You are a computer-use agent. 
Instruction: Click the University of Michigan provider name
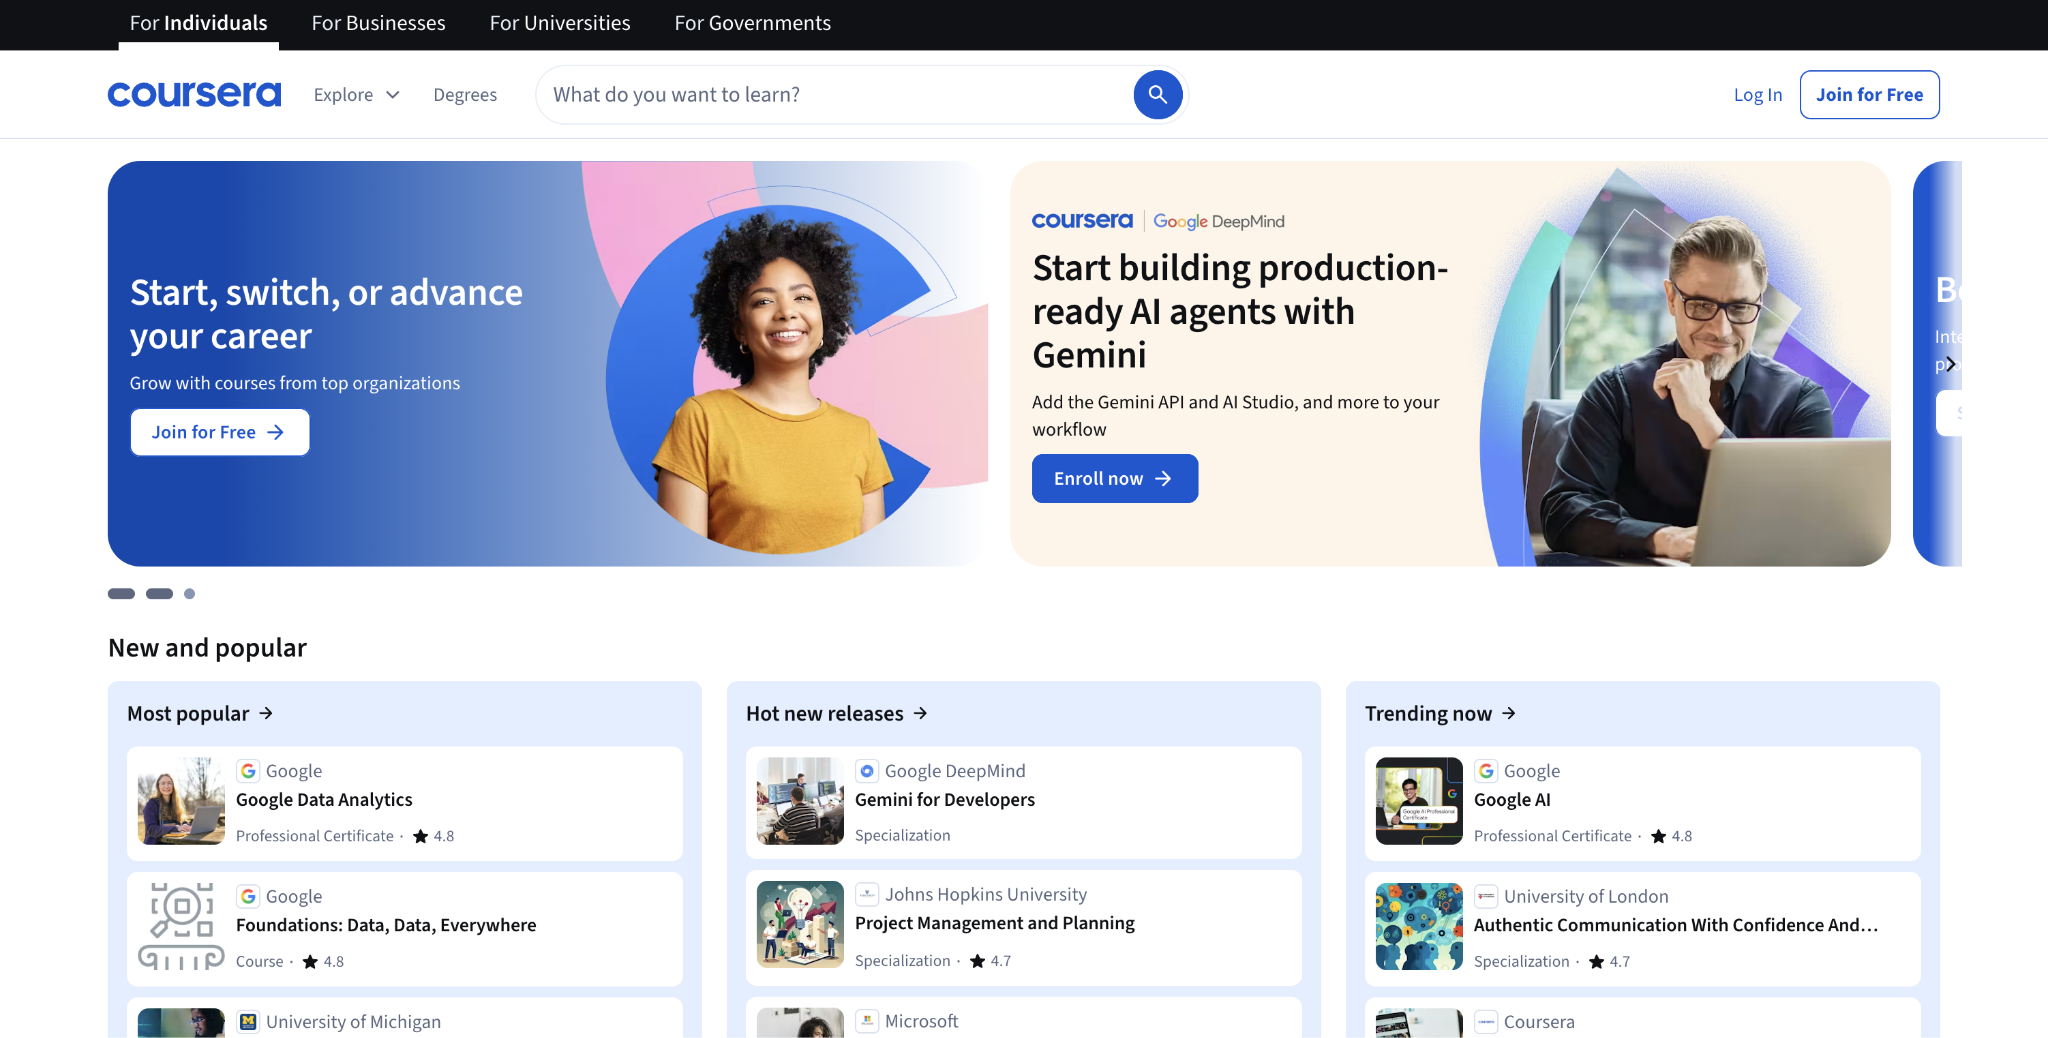(353, 1021)
